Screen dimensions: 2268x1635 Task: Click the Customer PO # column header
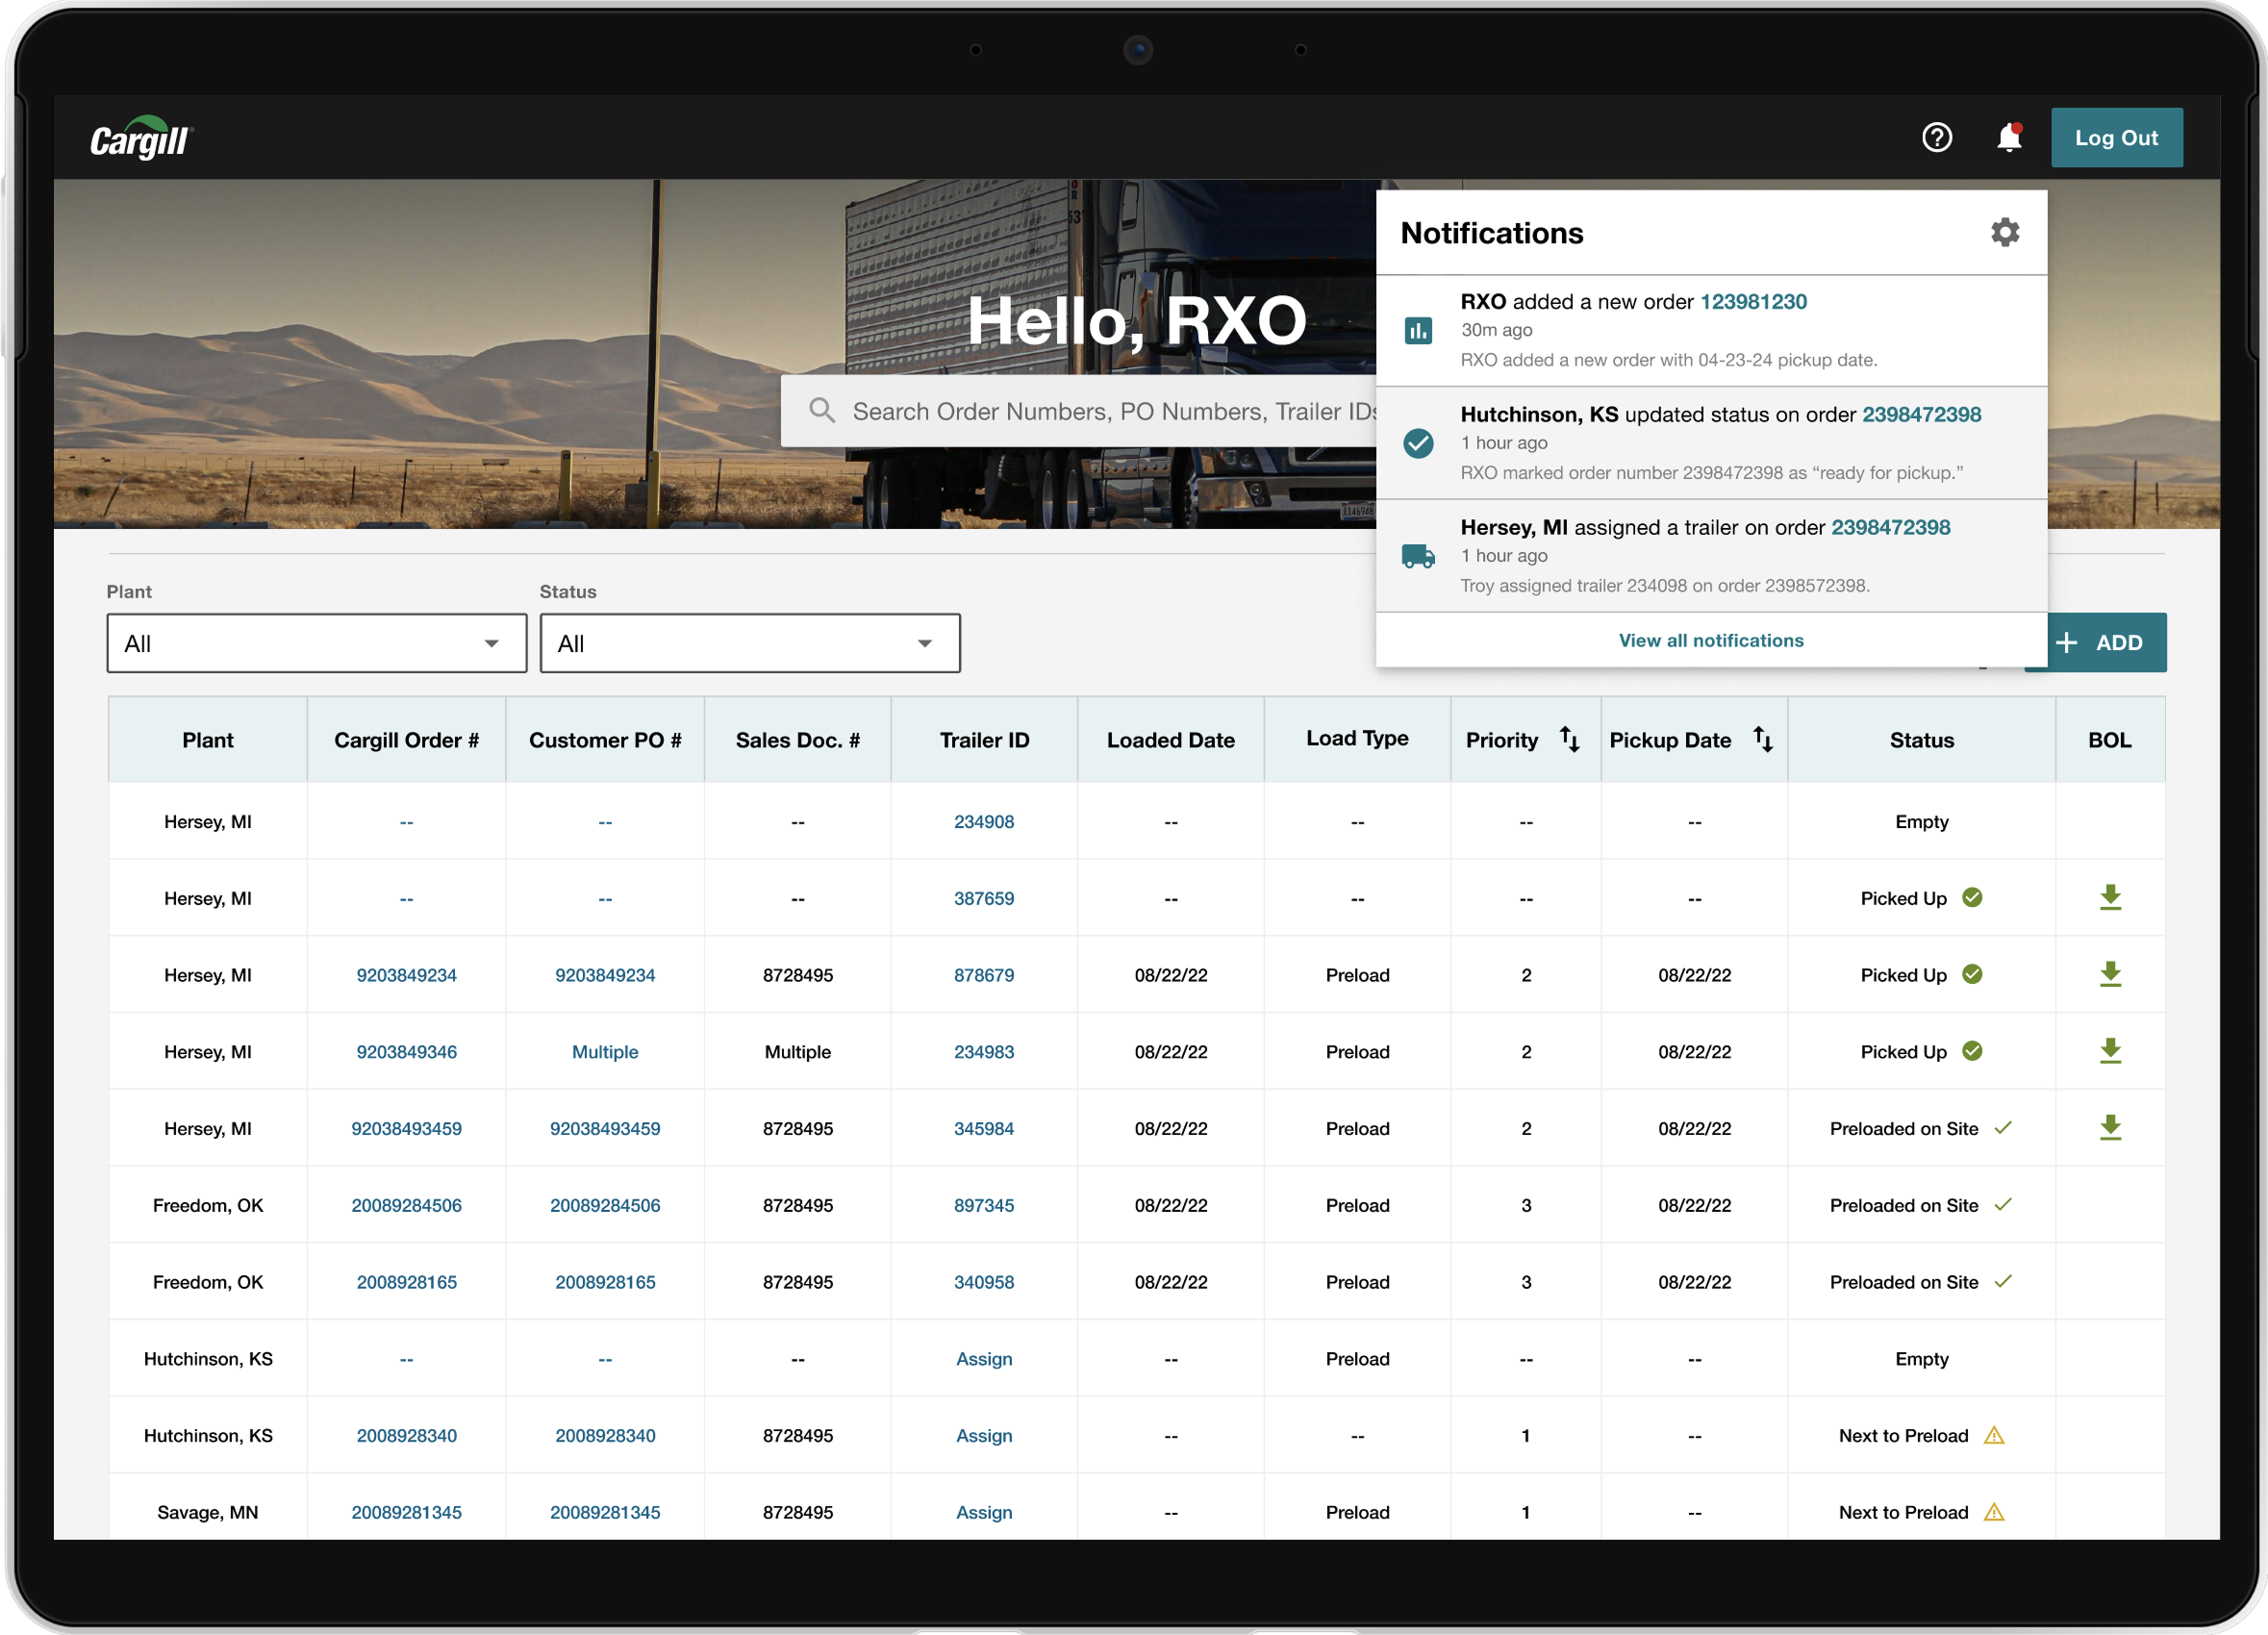pos(605,740)
